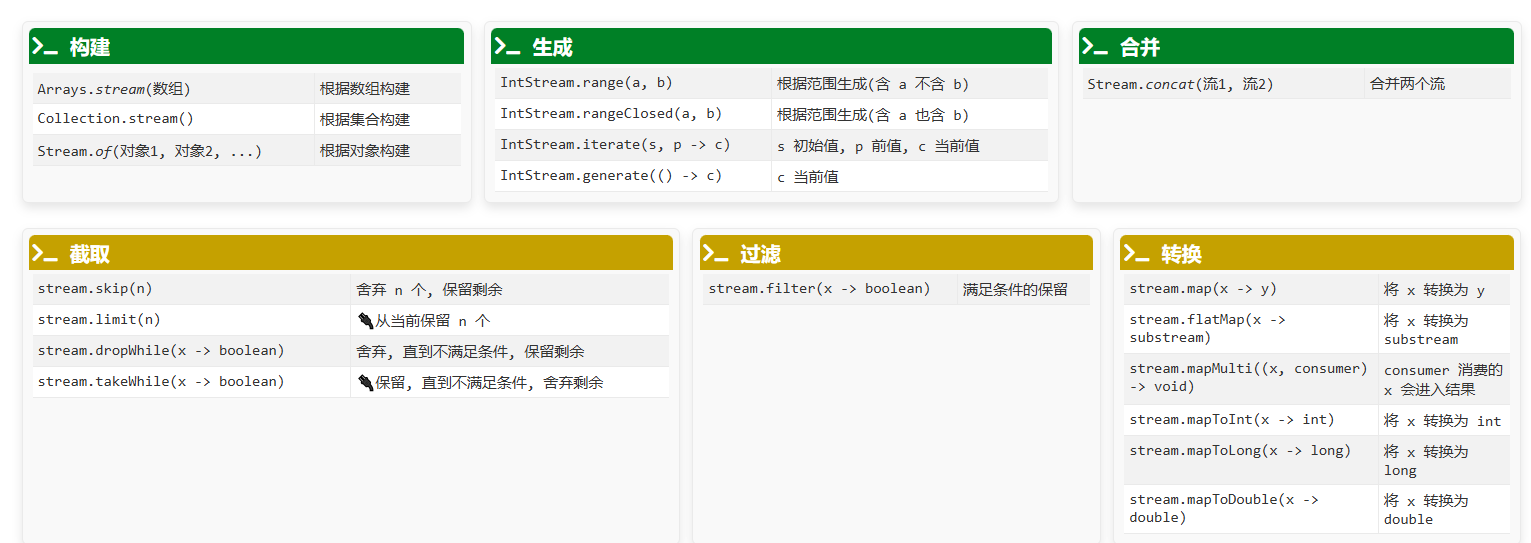1531x543 pixels.
Task: Click the pin icon before 保留，直到不满足条件
Action: click(x=365, y=382)
